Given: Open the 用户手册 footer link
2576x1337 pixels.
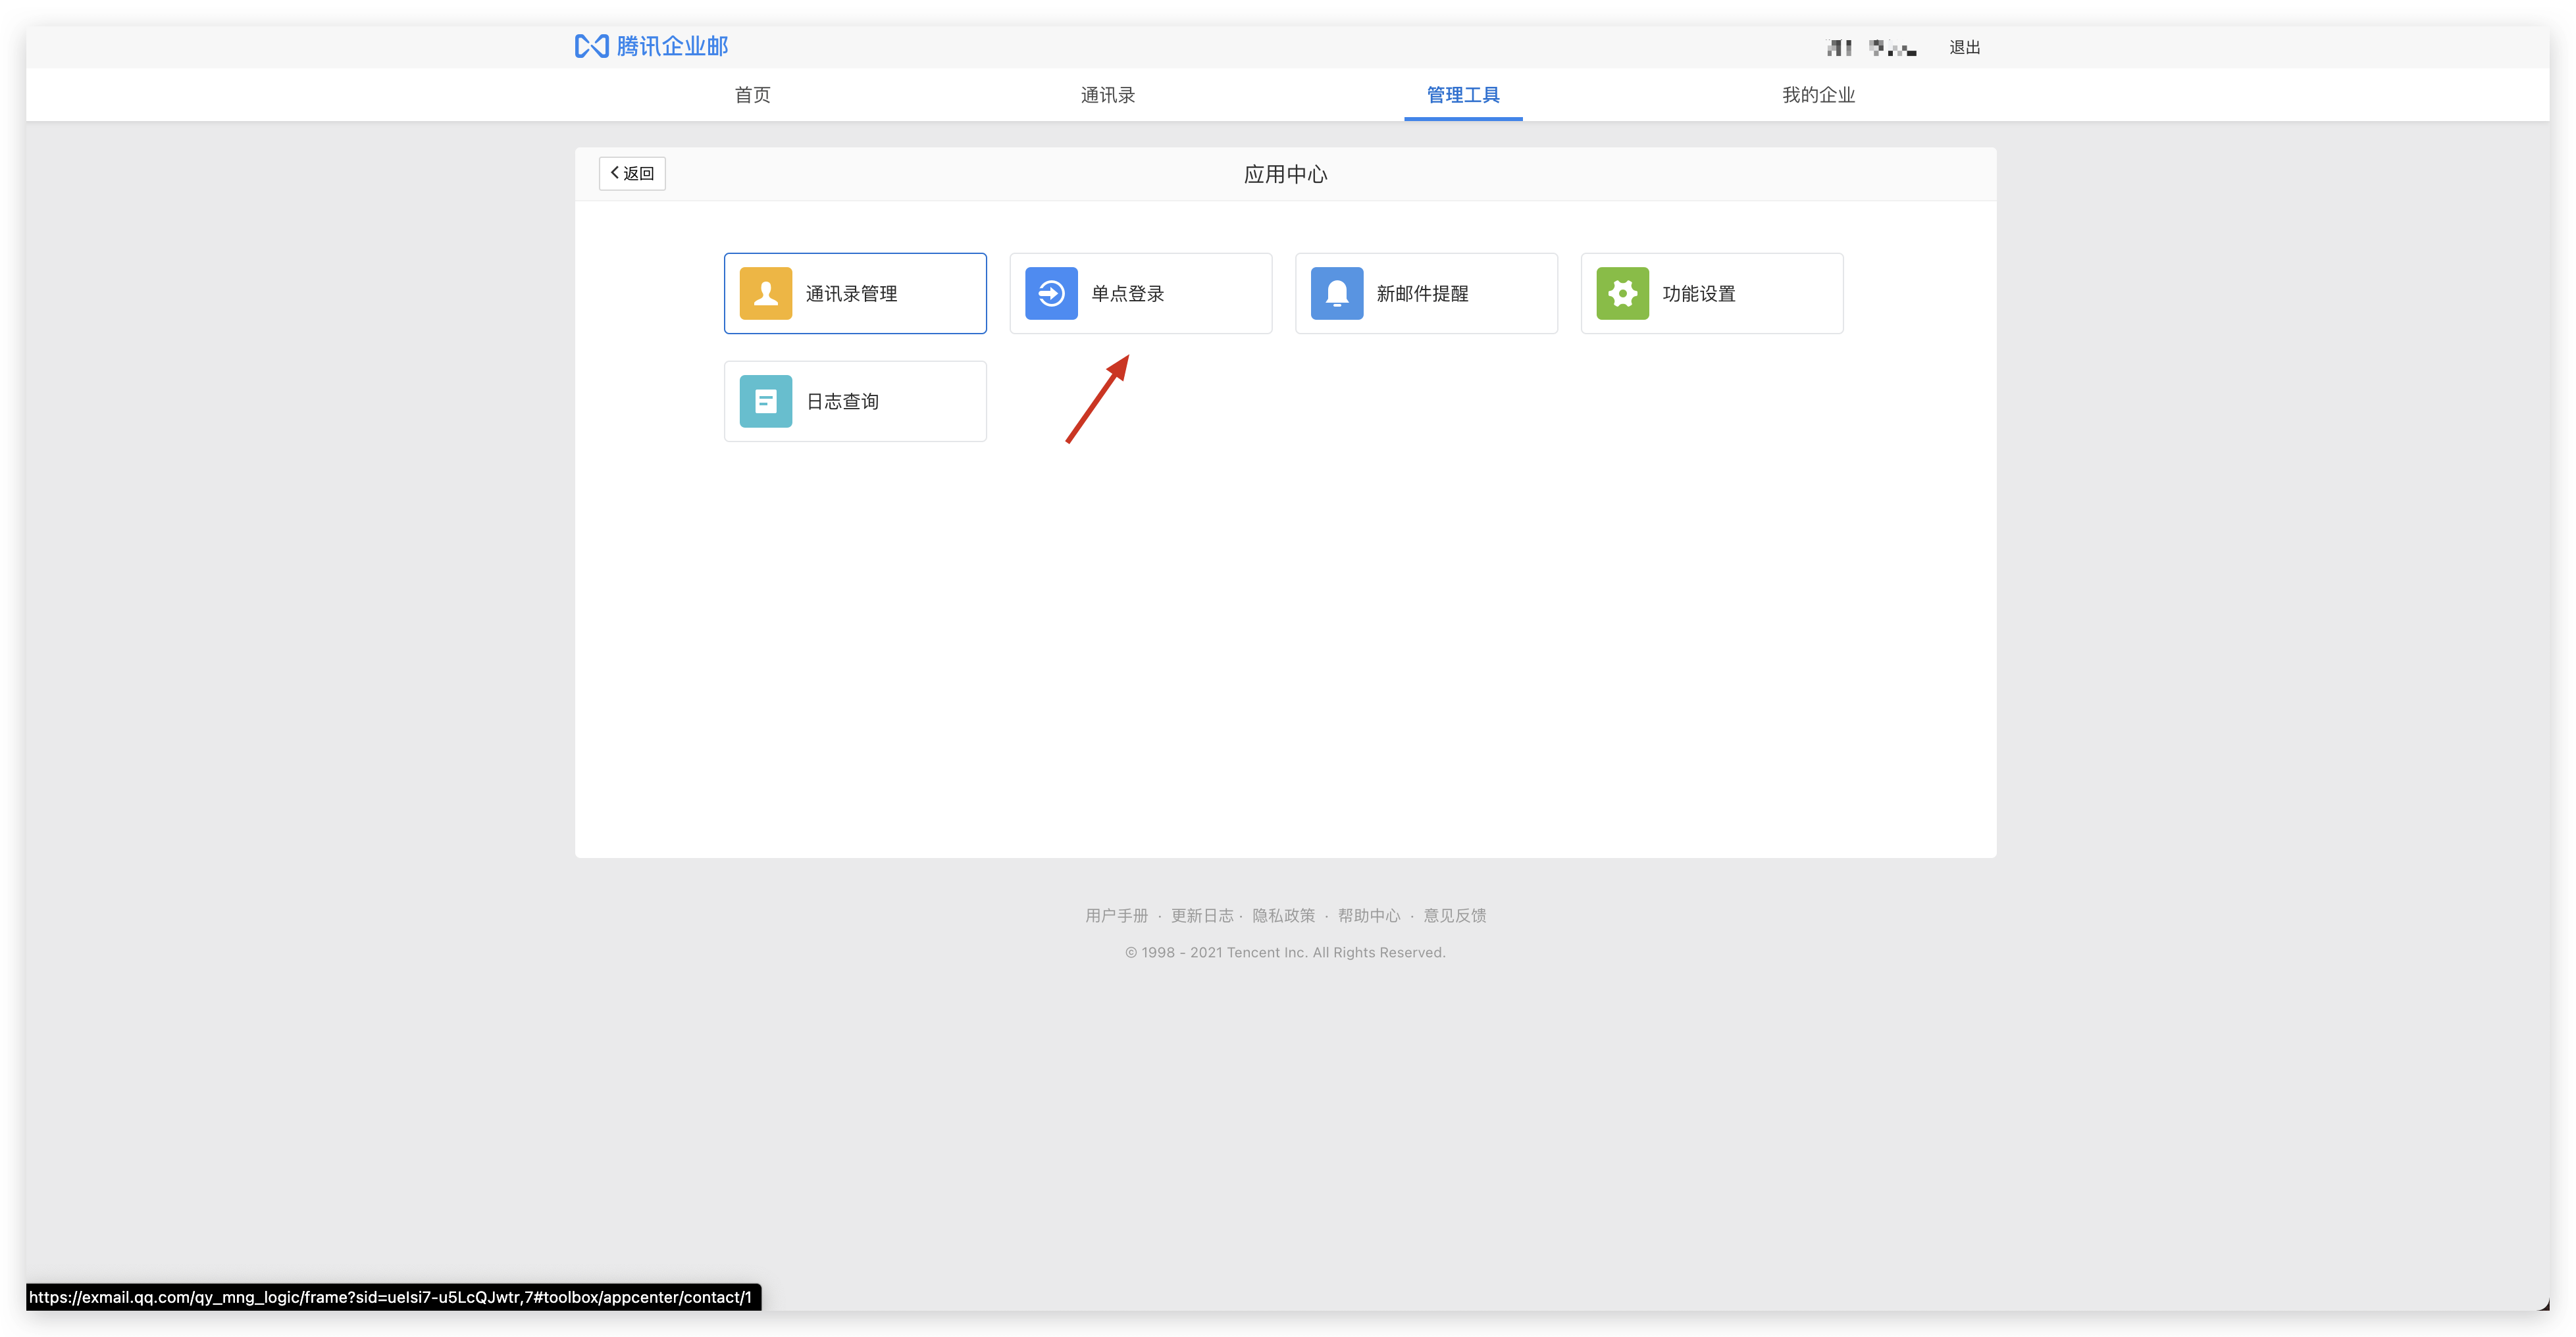Looking at the screenshot, I should click(1116, 915).
